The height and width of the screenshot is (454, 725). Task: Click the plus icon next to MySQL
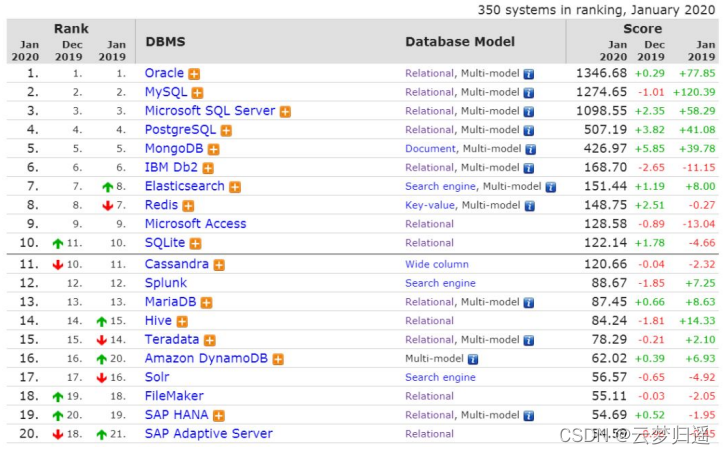198,93
